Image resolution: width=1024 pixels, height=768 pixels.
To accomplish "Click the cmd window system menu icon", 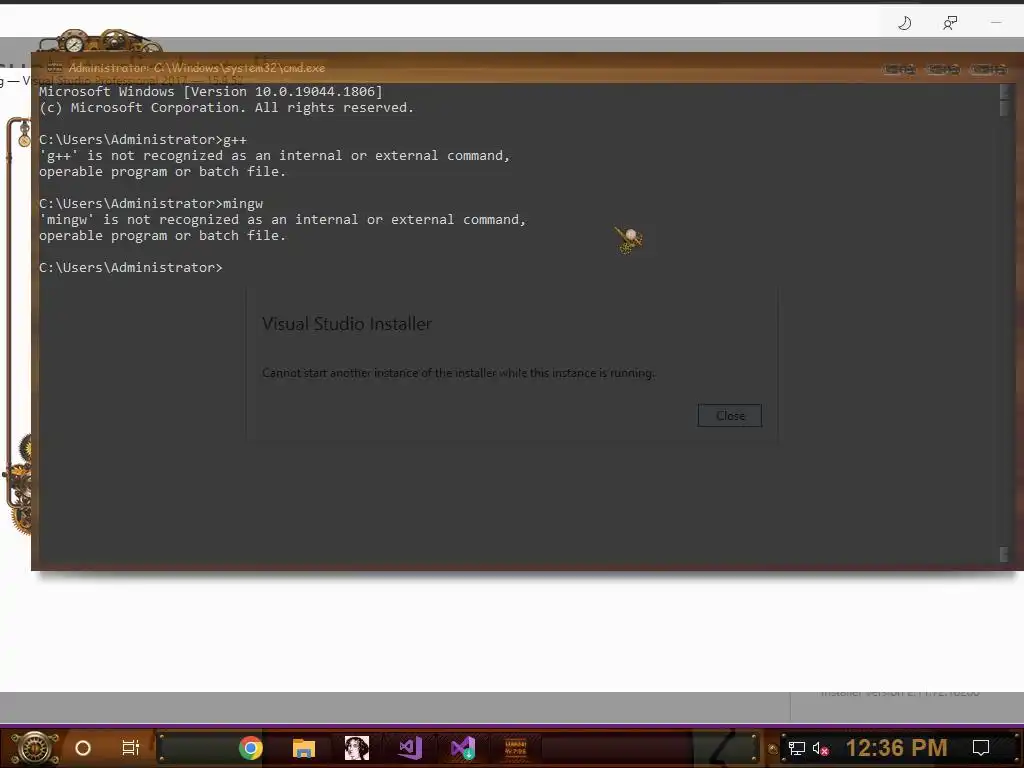I will (x=54, y=68).
